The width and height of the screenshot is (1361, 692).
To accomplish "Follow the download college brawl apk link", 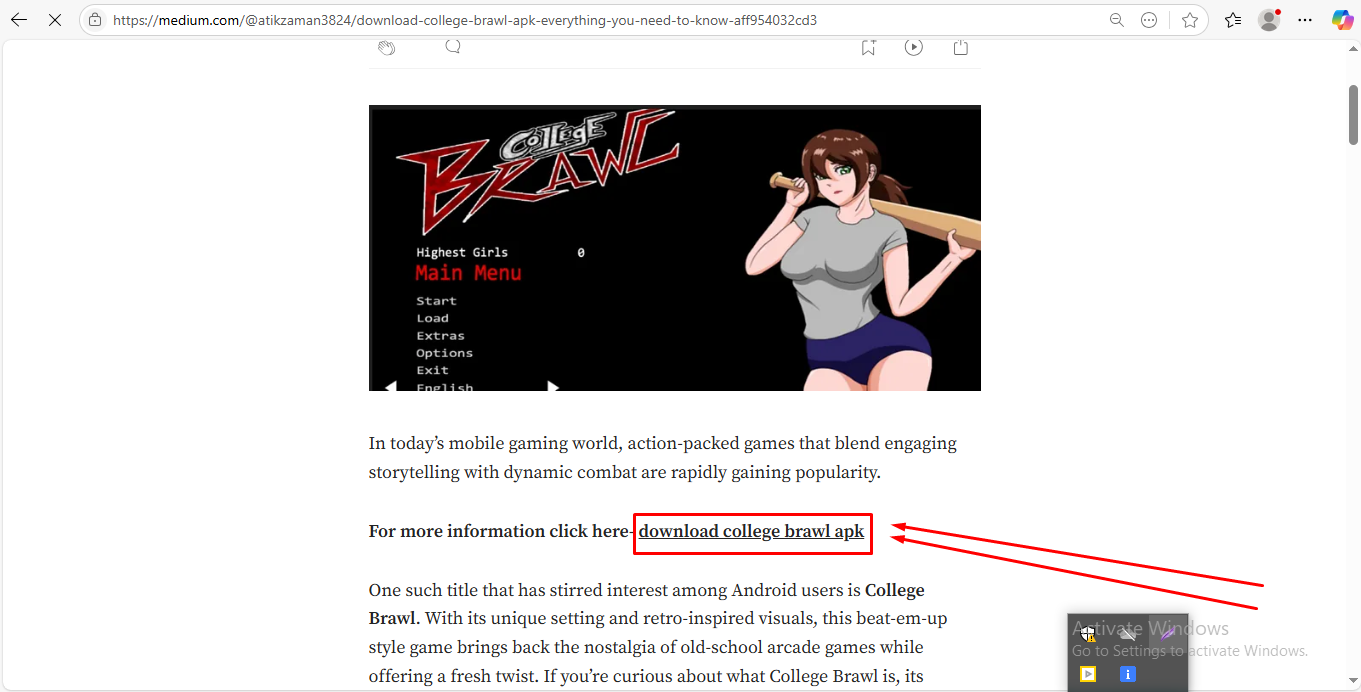I will point(751,532).
